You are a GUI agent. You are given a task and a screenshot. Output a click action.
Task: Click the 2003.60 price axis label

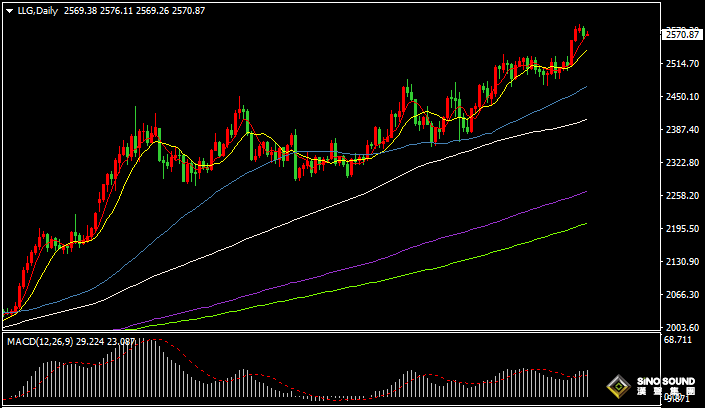point(680,328)
